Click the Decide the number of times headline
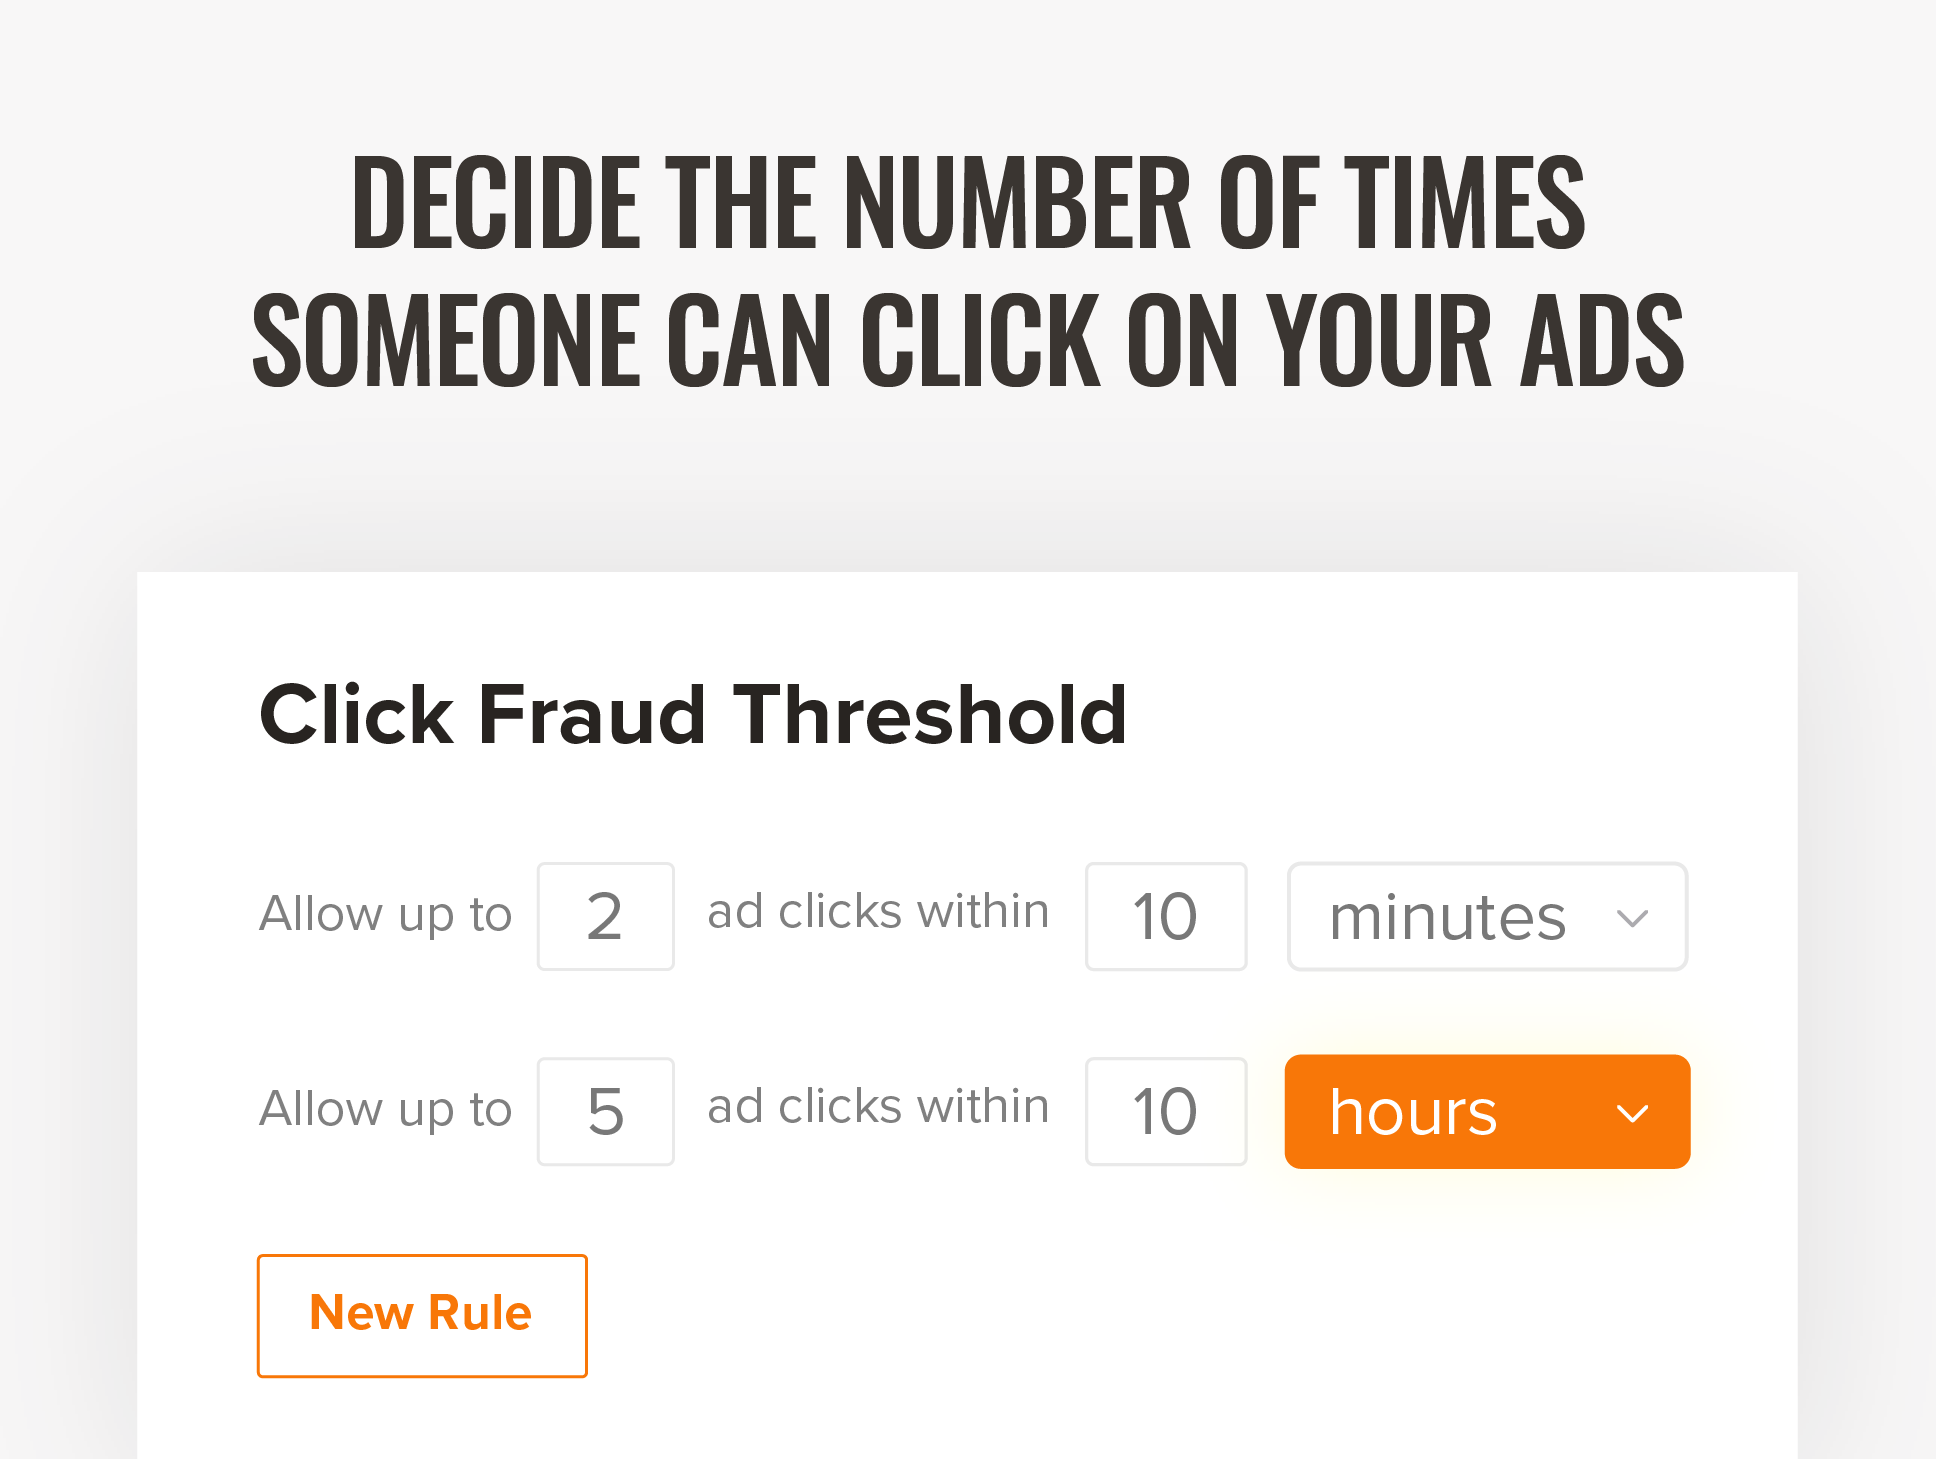The image size is (1936, 1459). click(x=968, y=203)
